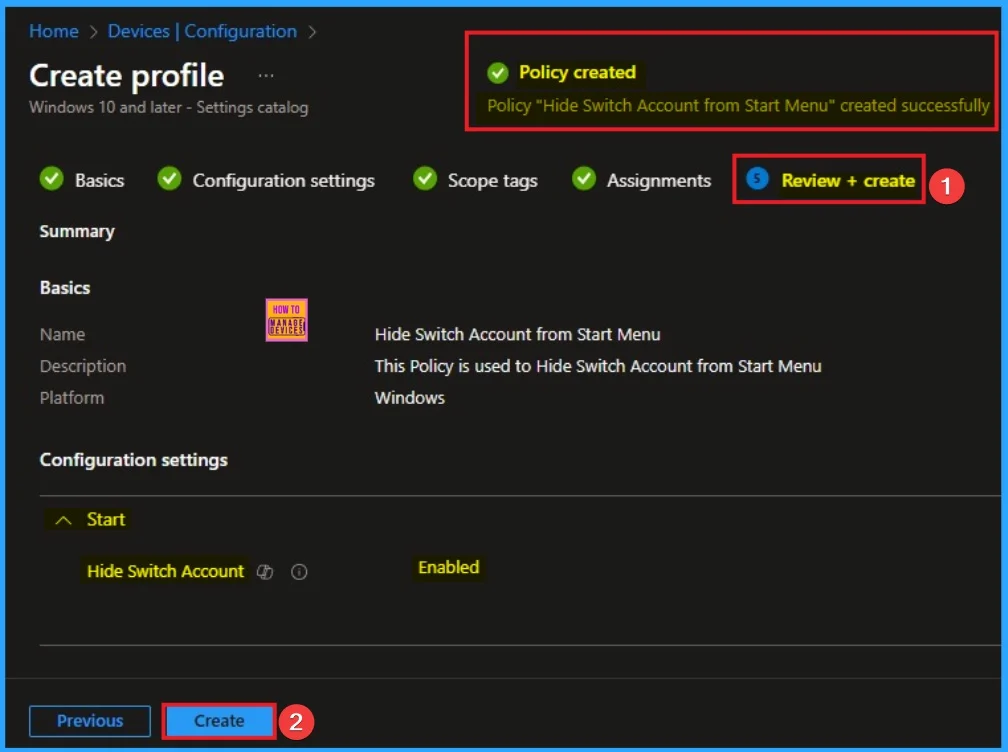Click the policy created successfully message text
The height and width of the screenshot is (752, 1008).
tap(738, 105)
